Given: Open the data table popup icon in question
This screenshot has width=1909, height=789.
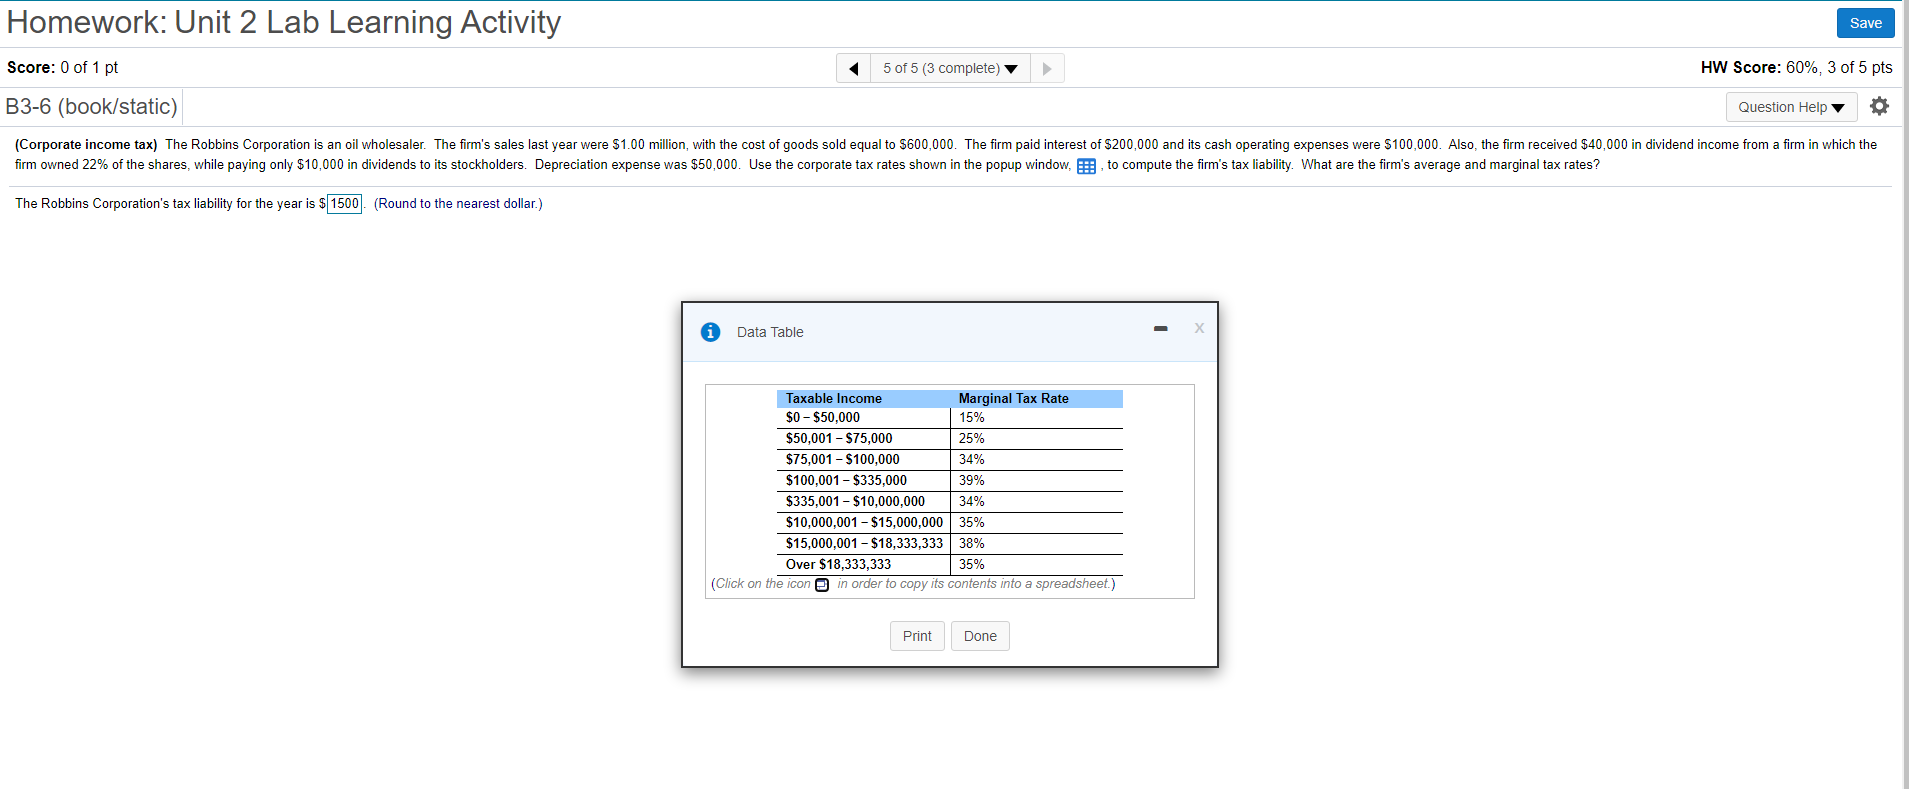Looking at the screenshot, I should 1086,166.
